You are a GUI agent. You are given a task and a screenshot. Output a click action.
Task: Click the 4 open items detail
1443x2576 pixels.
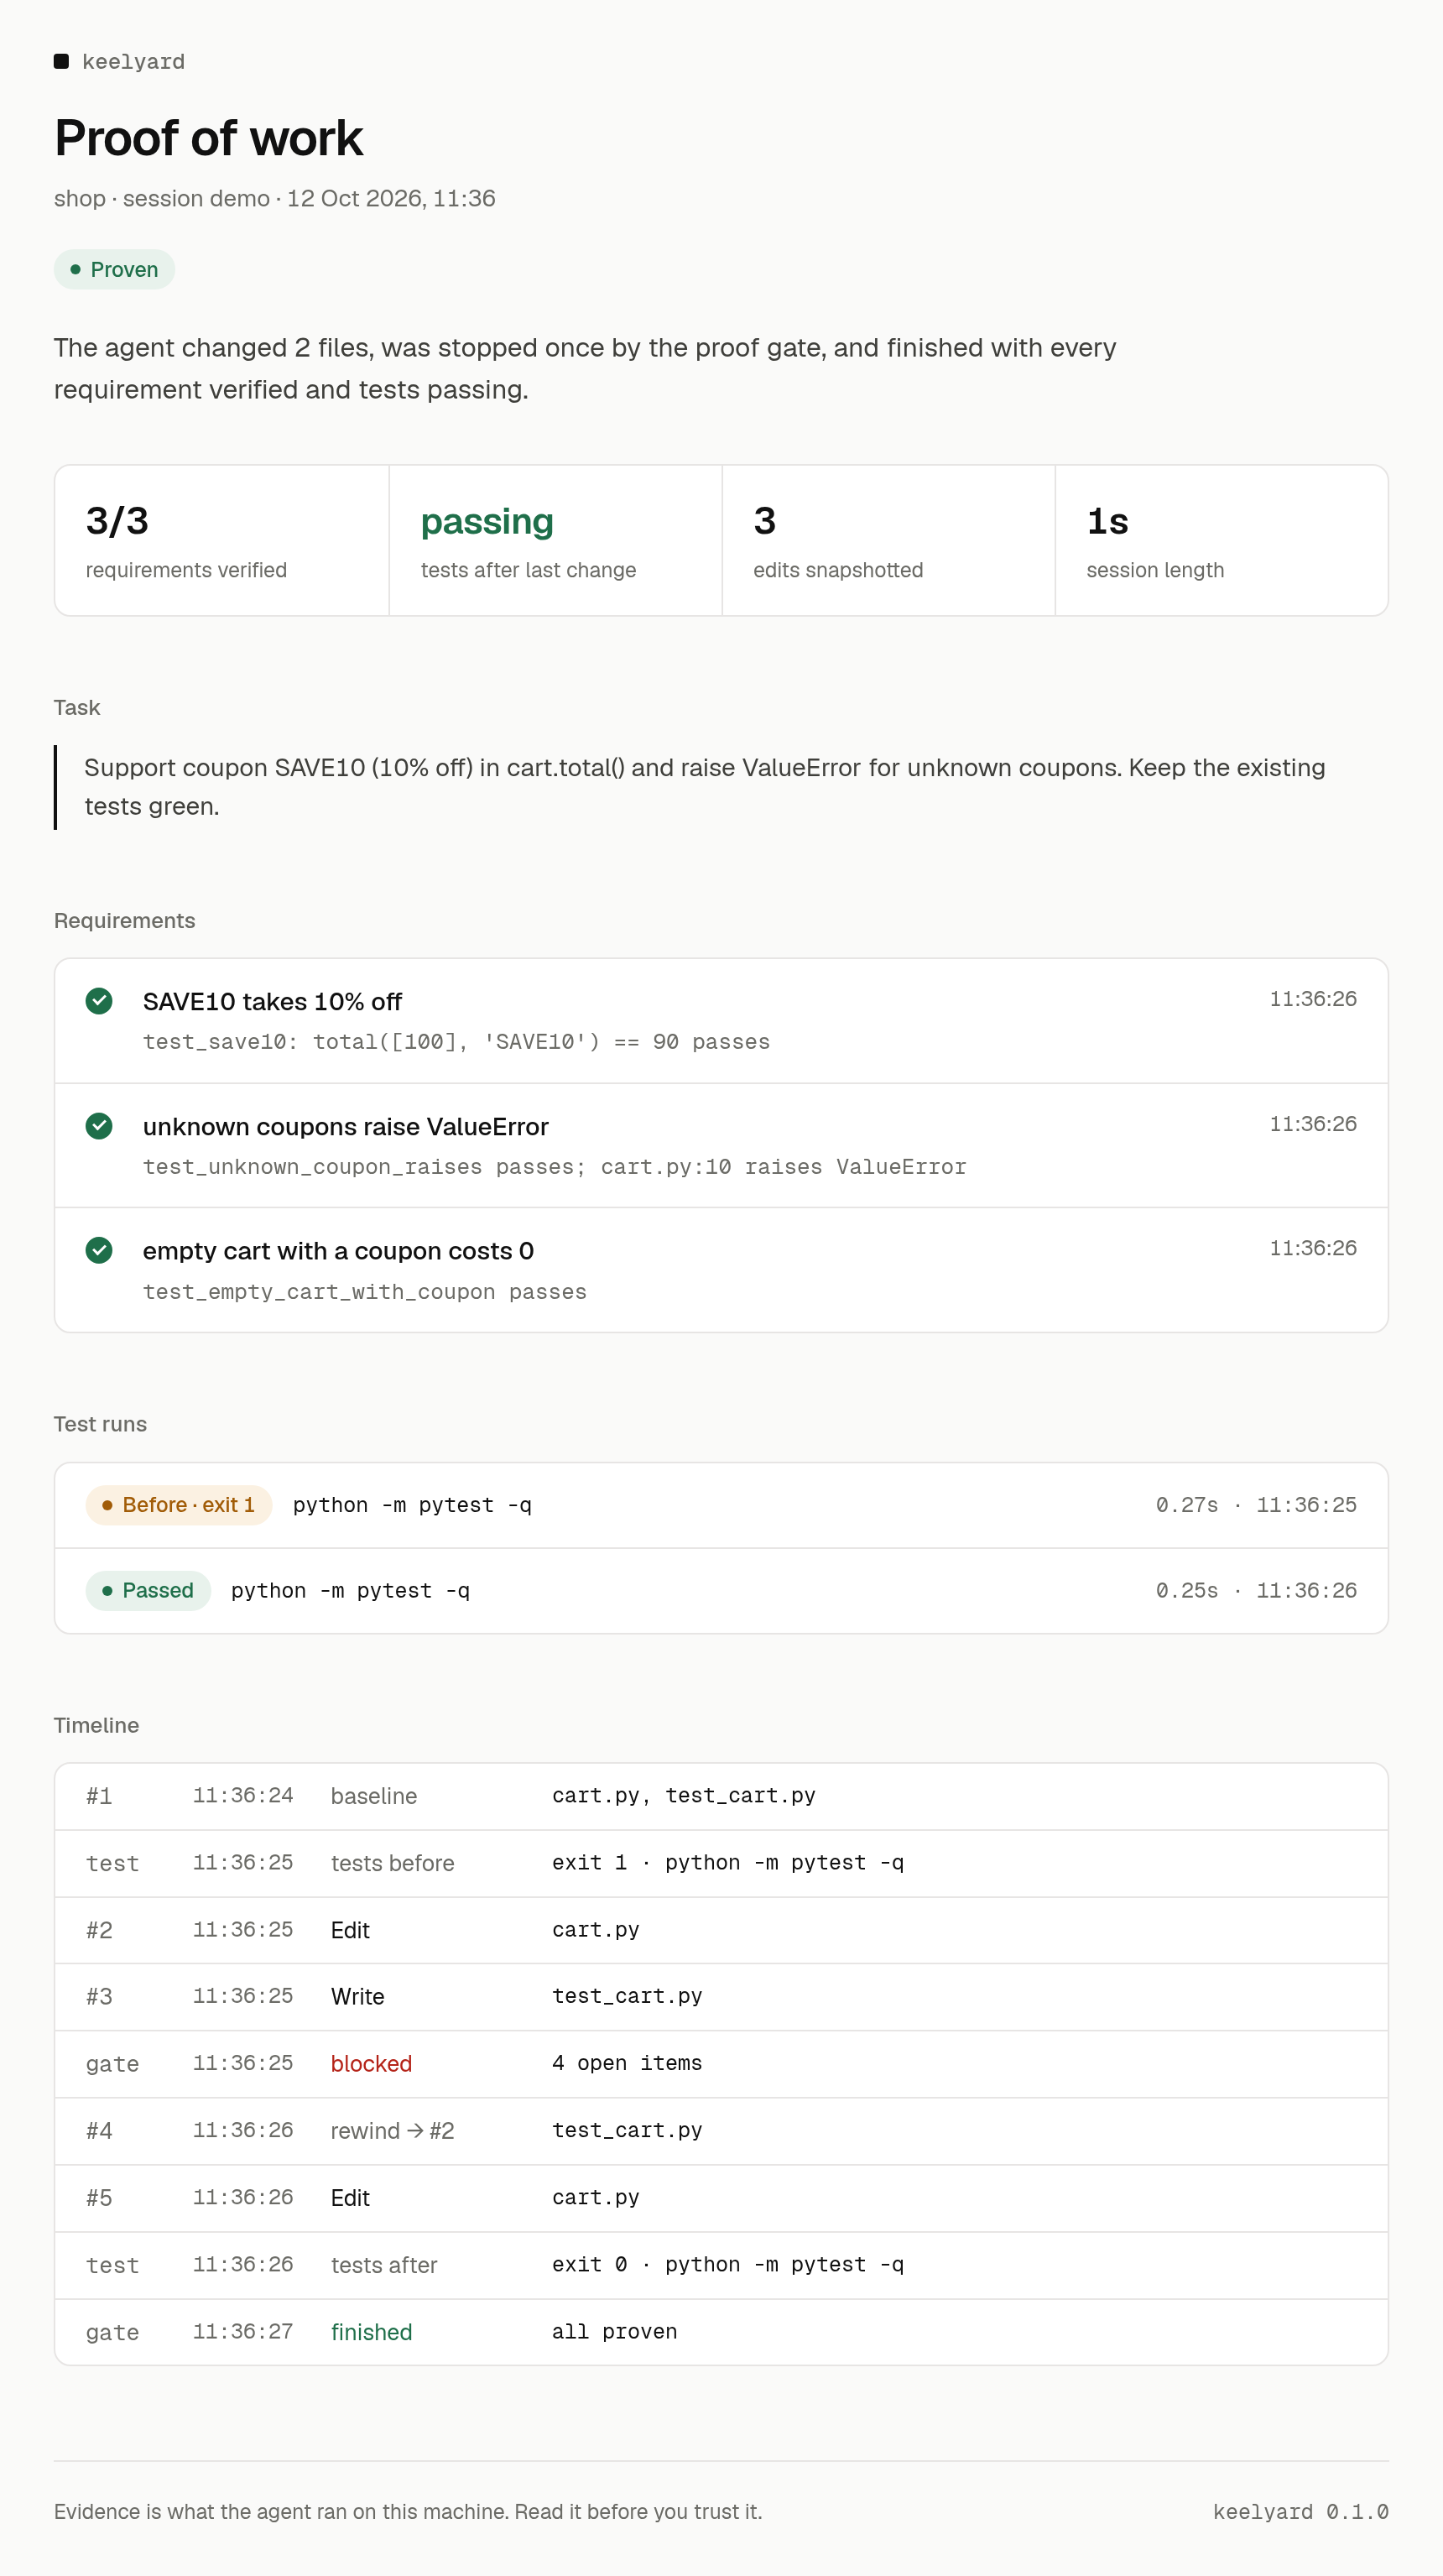coord(627,2063)
